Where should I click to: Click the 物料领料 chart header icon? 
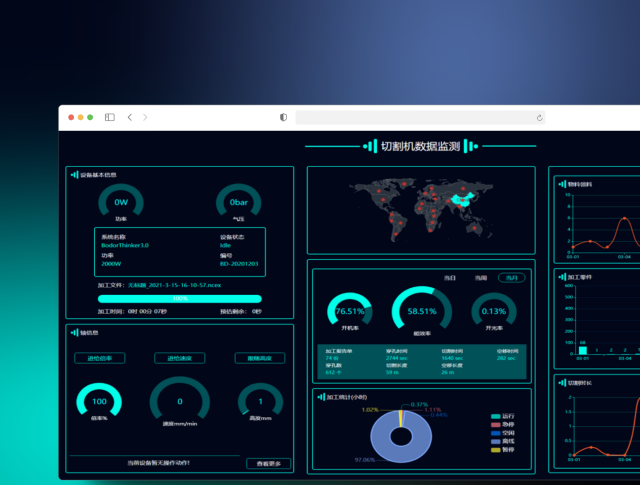tap(562, 184)
